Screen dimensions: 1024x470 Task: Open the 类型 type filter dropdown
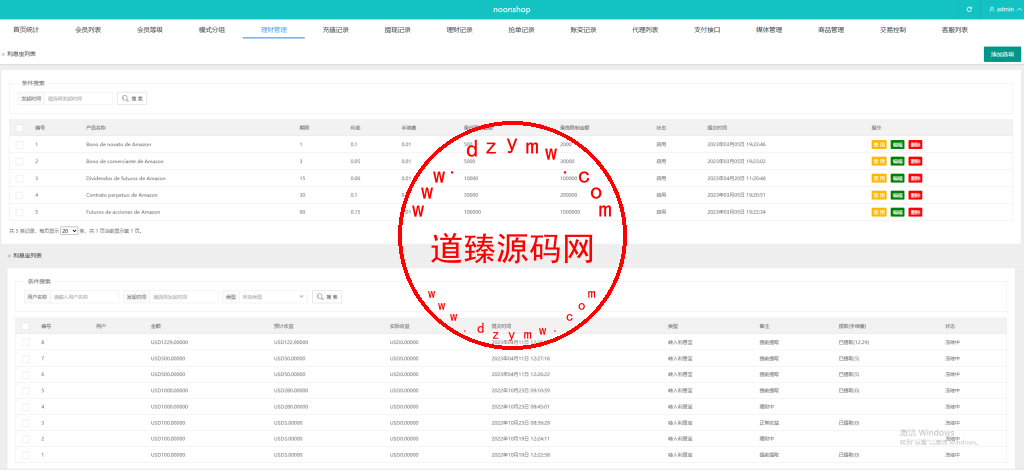pos(273,296)
